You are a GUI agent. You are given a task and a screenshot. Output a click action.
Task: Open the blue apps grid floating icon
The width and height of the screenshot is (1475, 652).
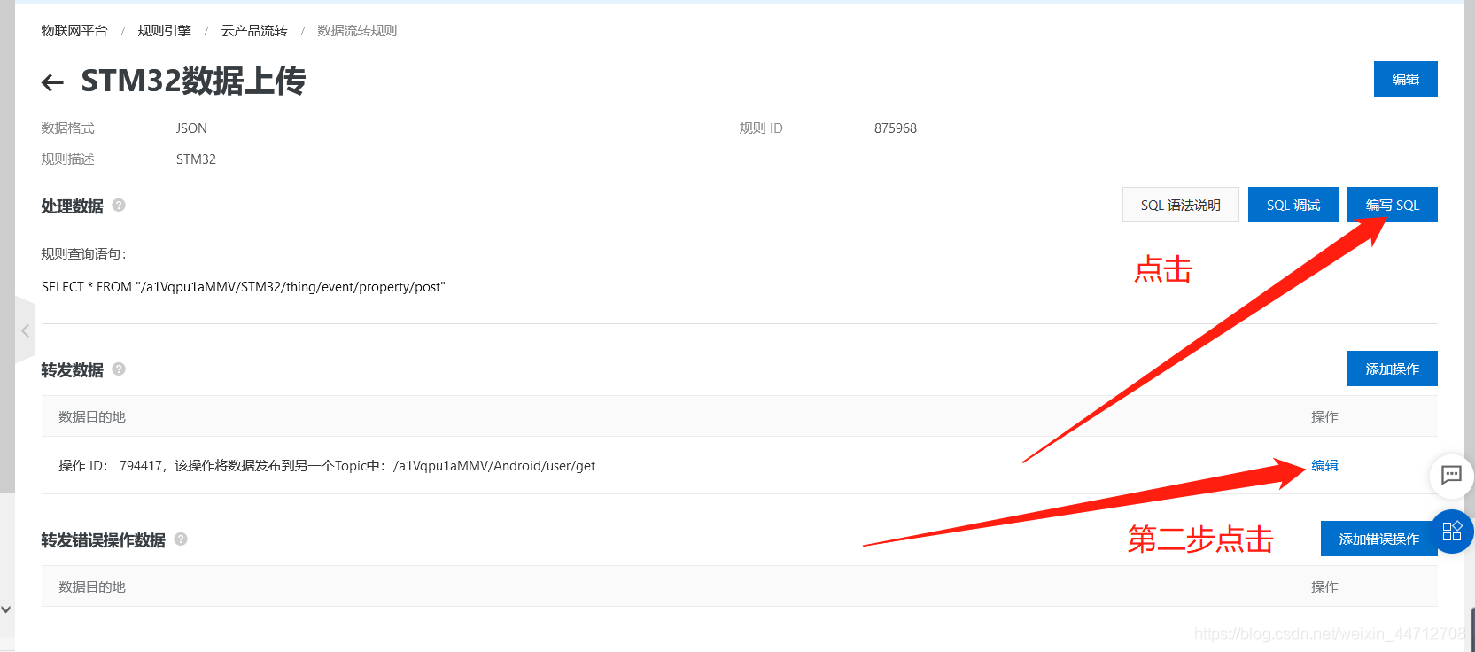1453,531
